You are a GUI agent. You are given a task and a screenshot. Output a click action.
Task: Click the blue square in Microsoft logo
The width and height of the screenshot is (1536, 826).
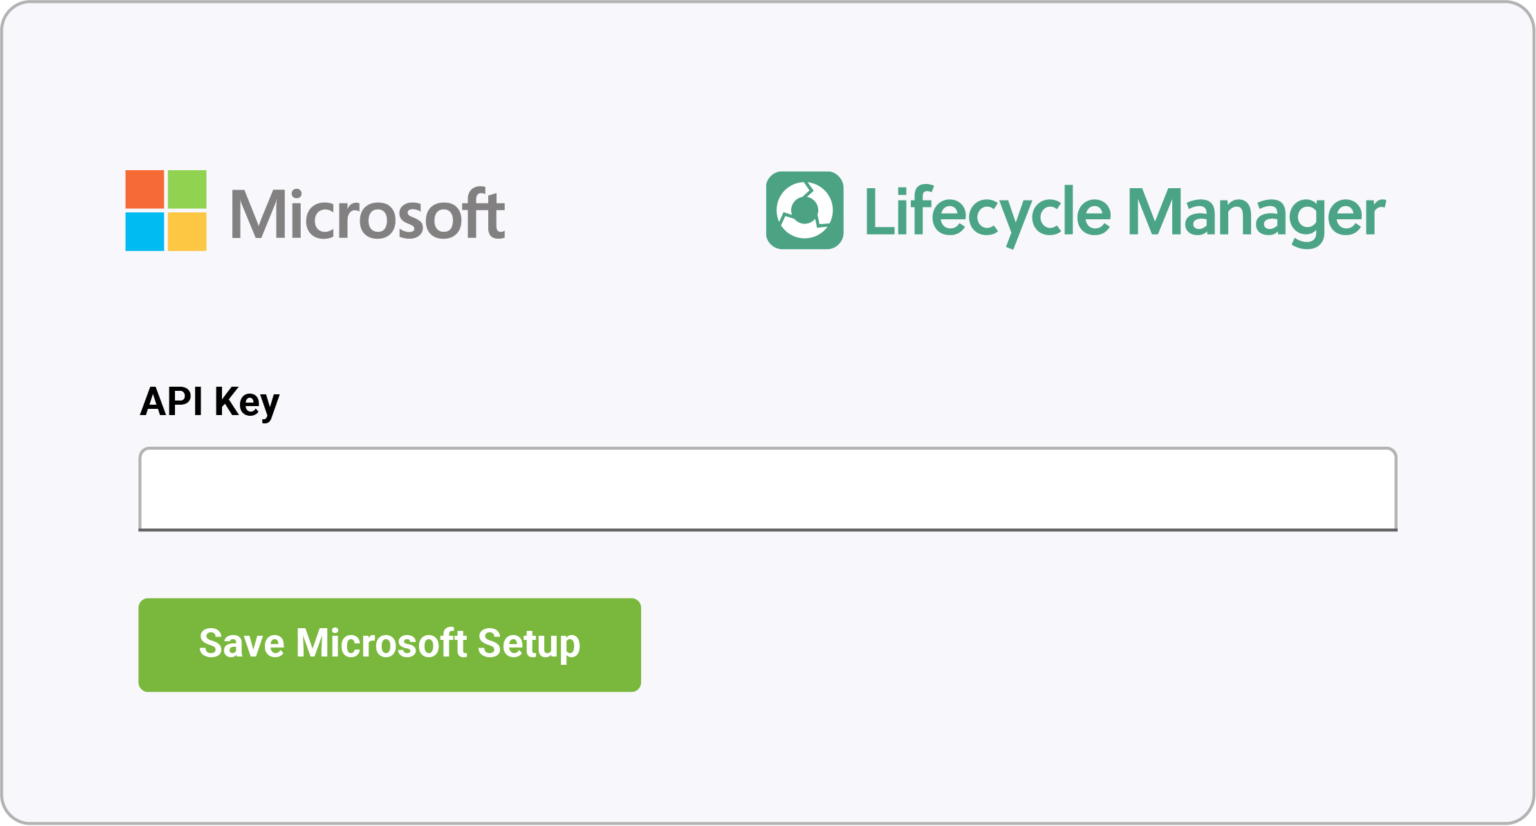145,231
